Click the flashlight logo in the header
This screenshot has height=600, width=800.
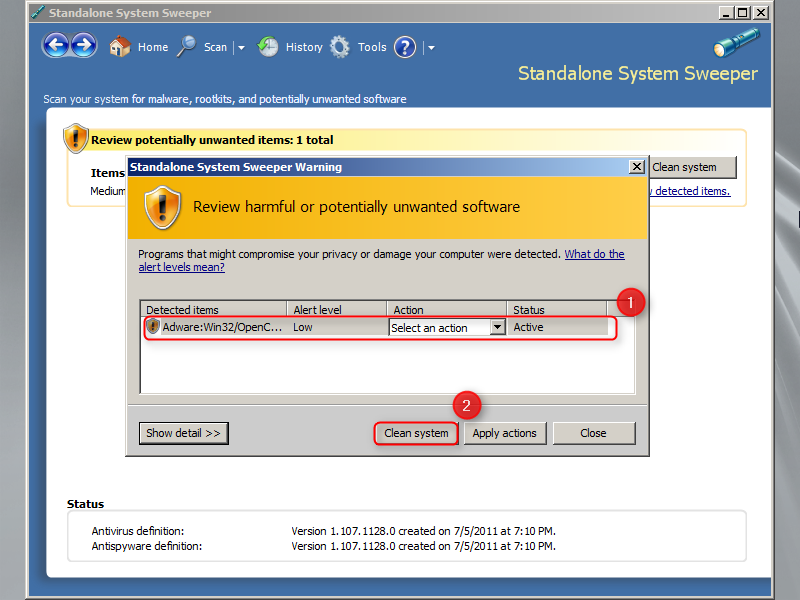736,44
